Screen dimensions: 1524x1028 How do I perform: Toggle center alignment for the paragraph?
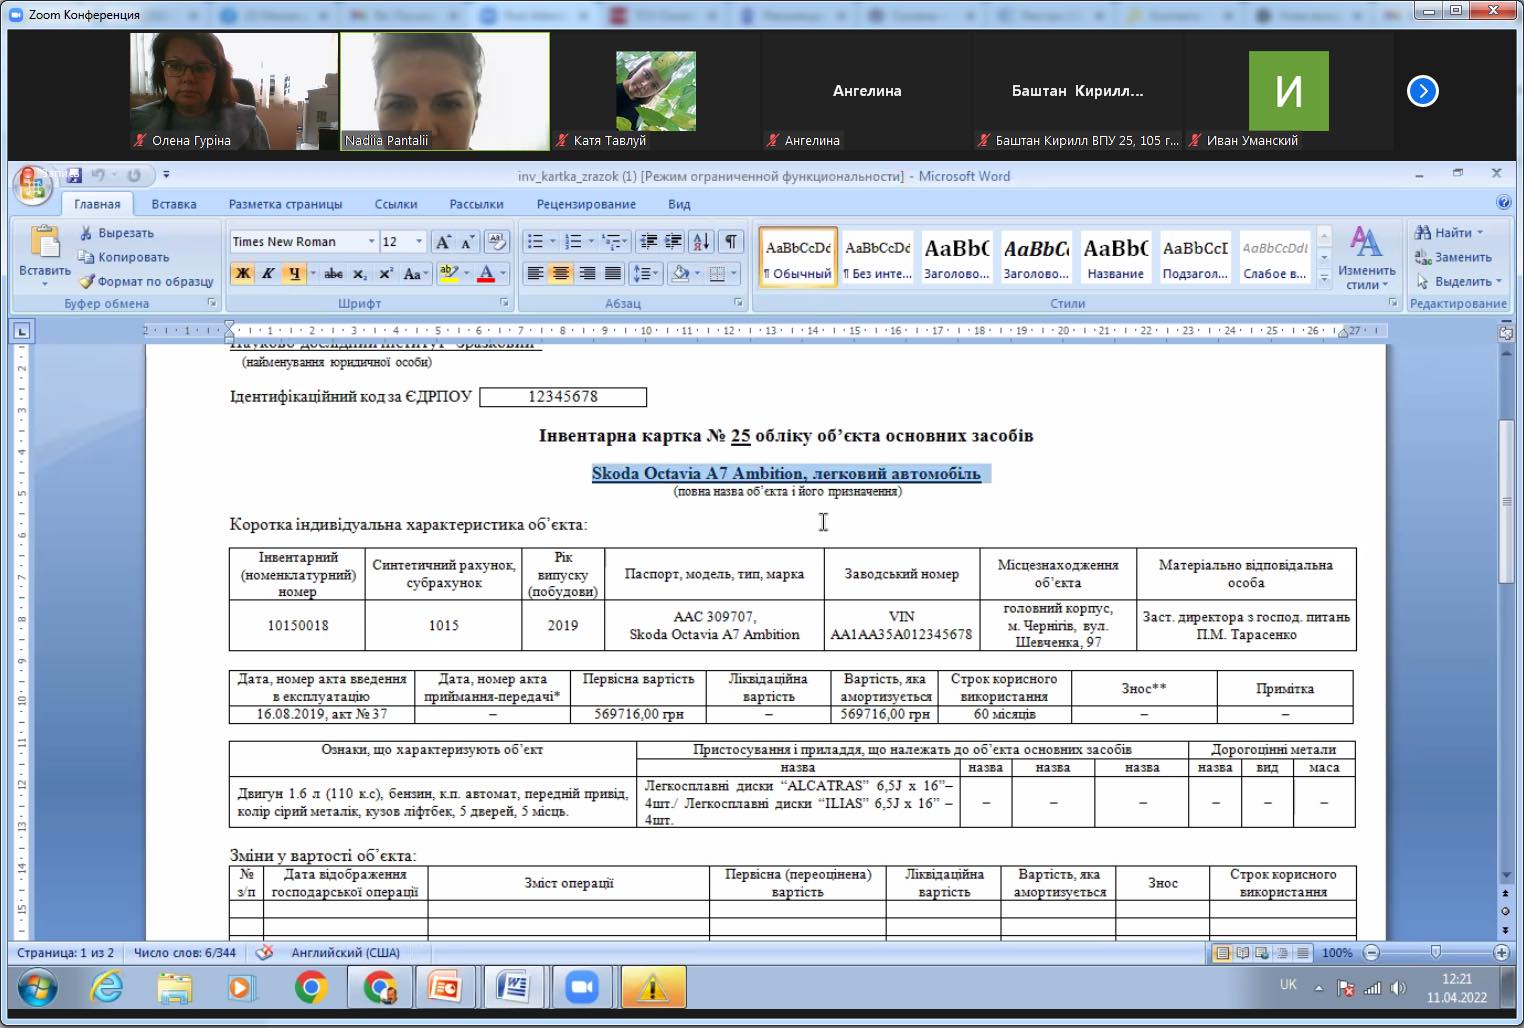point(561,273)
